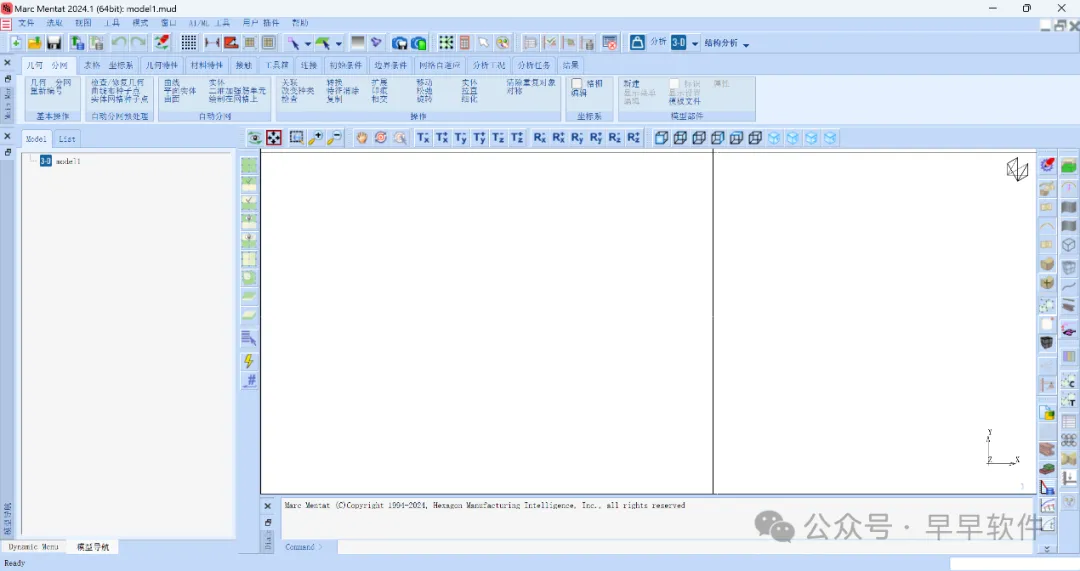Click the grey gradient shading icon
Screen dimensions: 1080x571
(357, 43)
